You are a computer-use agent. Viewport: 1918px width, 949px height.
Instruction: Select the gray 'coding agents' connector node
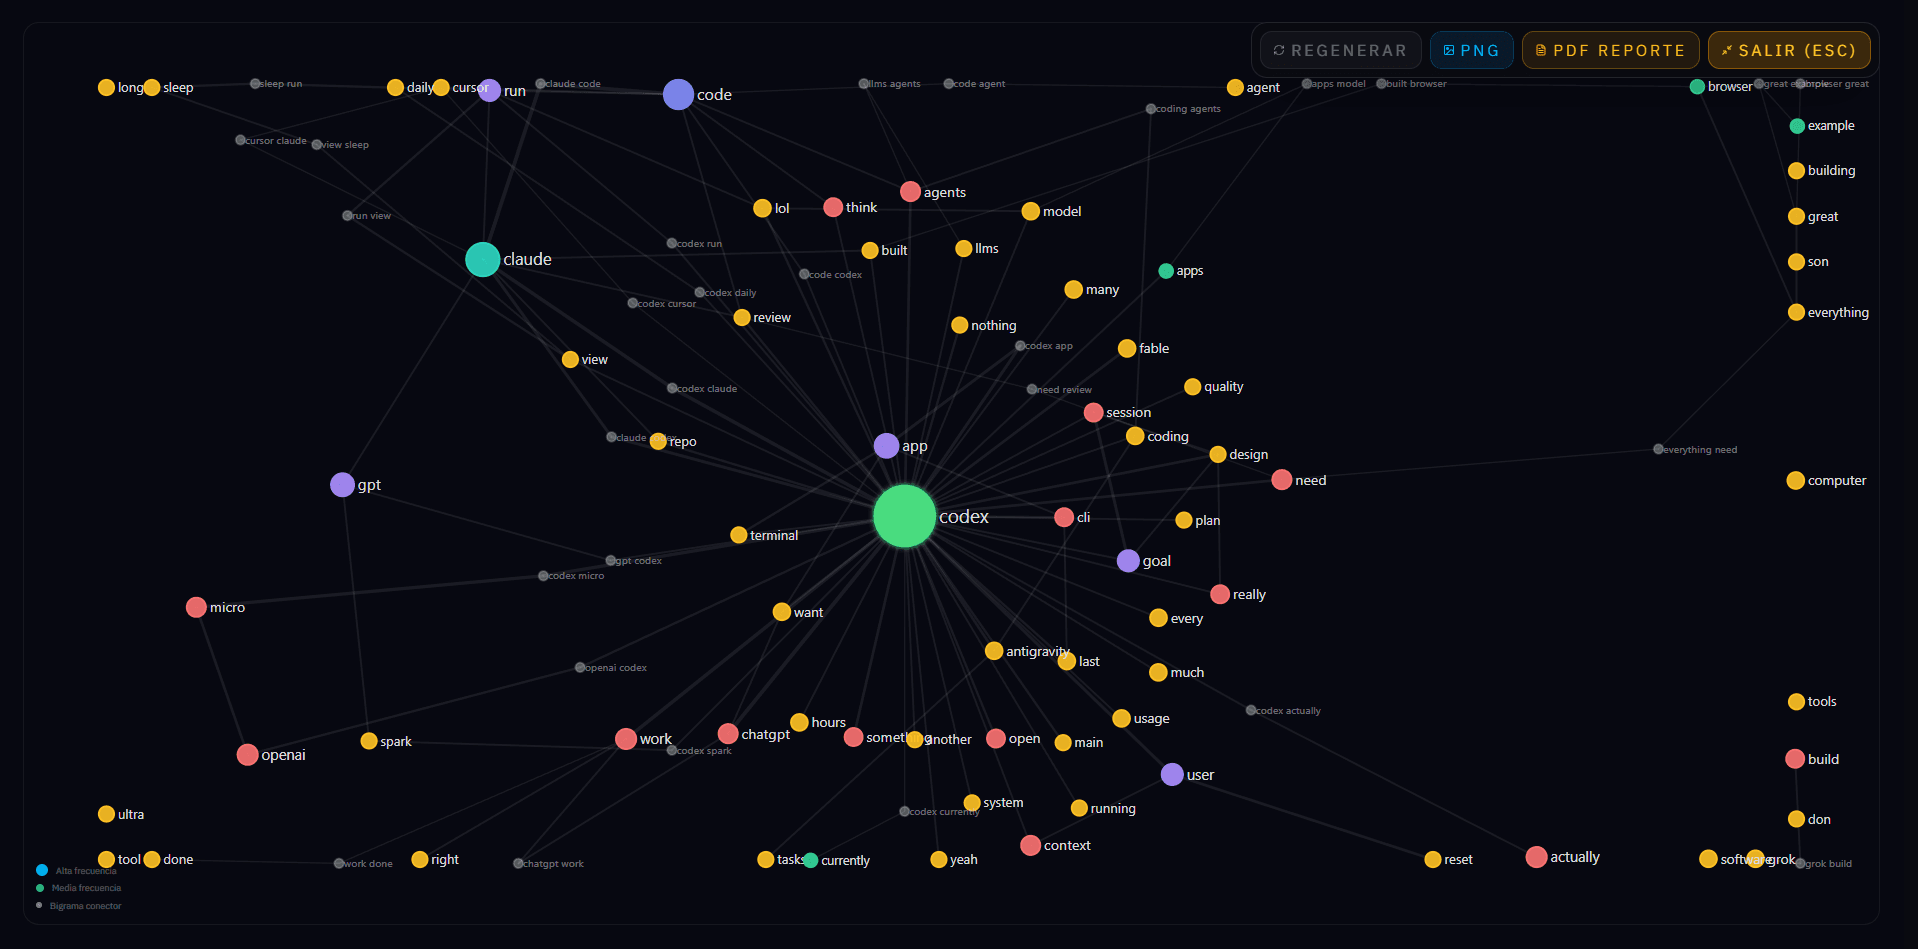1151,108
